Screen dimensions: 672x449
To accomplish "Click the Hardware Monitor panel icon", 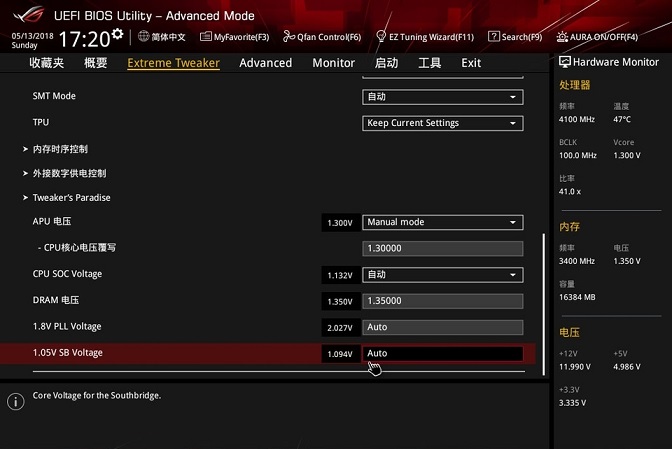I will click(564, 62).
